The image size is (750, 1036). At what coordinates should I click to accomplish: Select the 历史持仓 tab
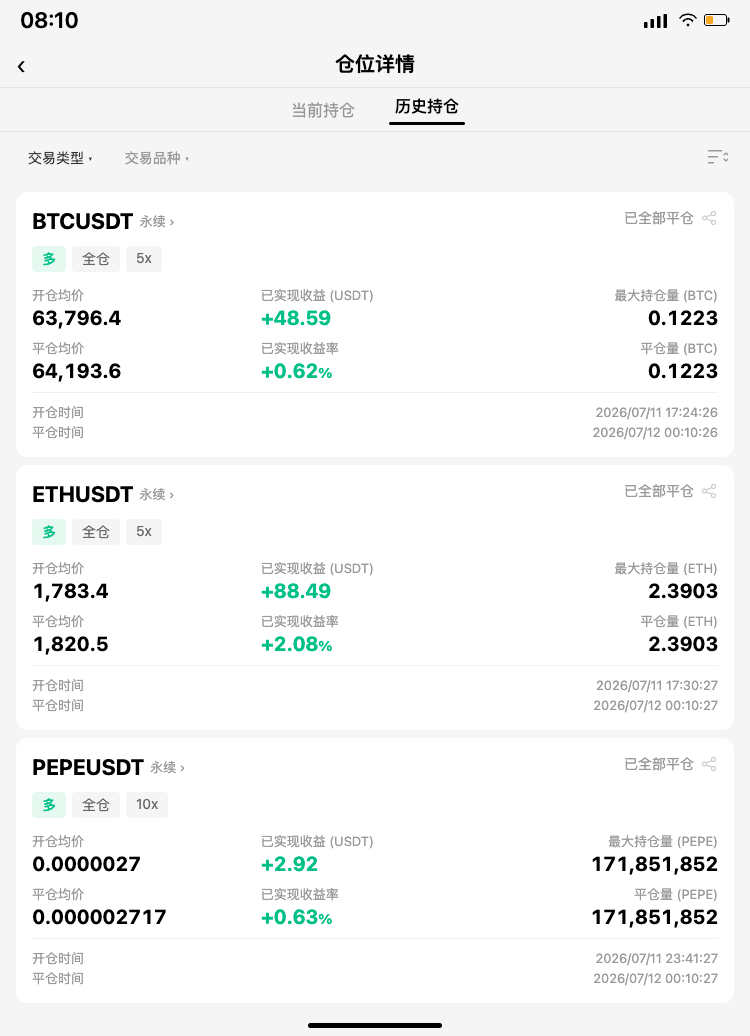427,106
